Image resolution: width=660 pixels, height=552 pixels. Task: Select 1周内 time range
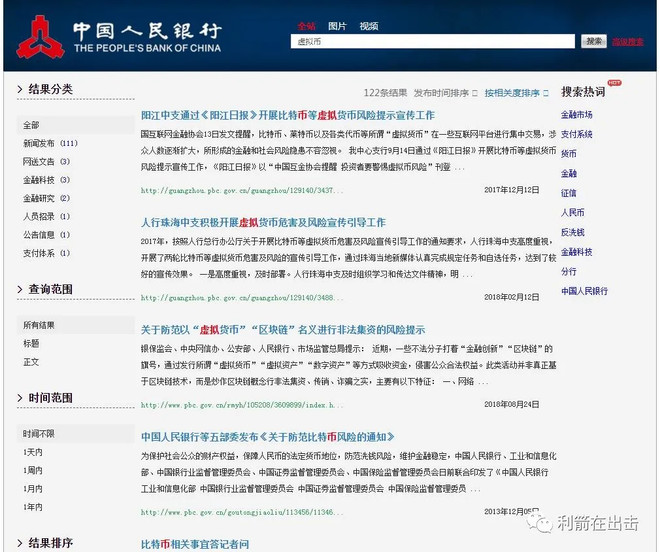[x=33, y=470]
